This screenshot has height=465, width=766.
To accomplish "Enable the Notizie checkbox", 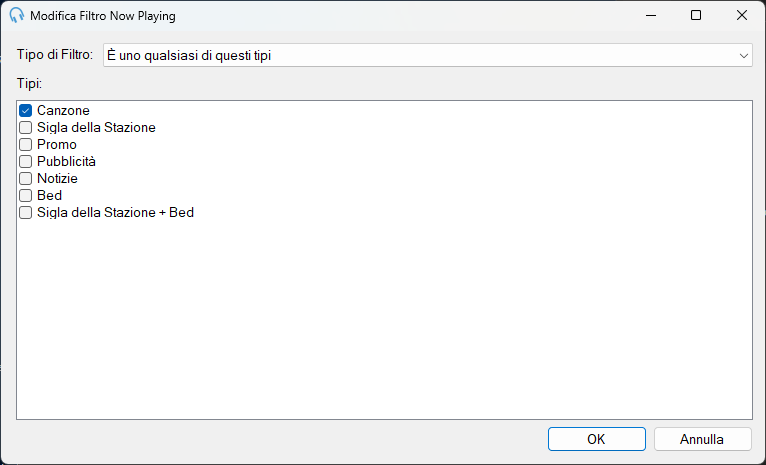I will coord(25,179).
